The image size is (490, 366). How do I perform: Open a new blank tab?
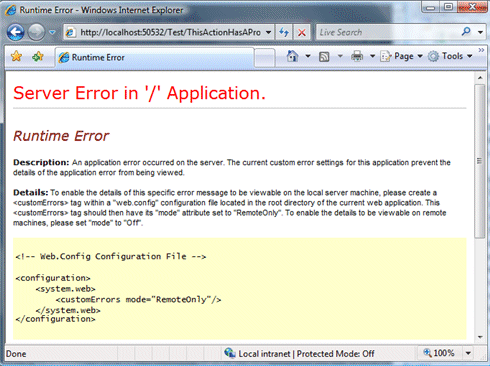(265, 58)
